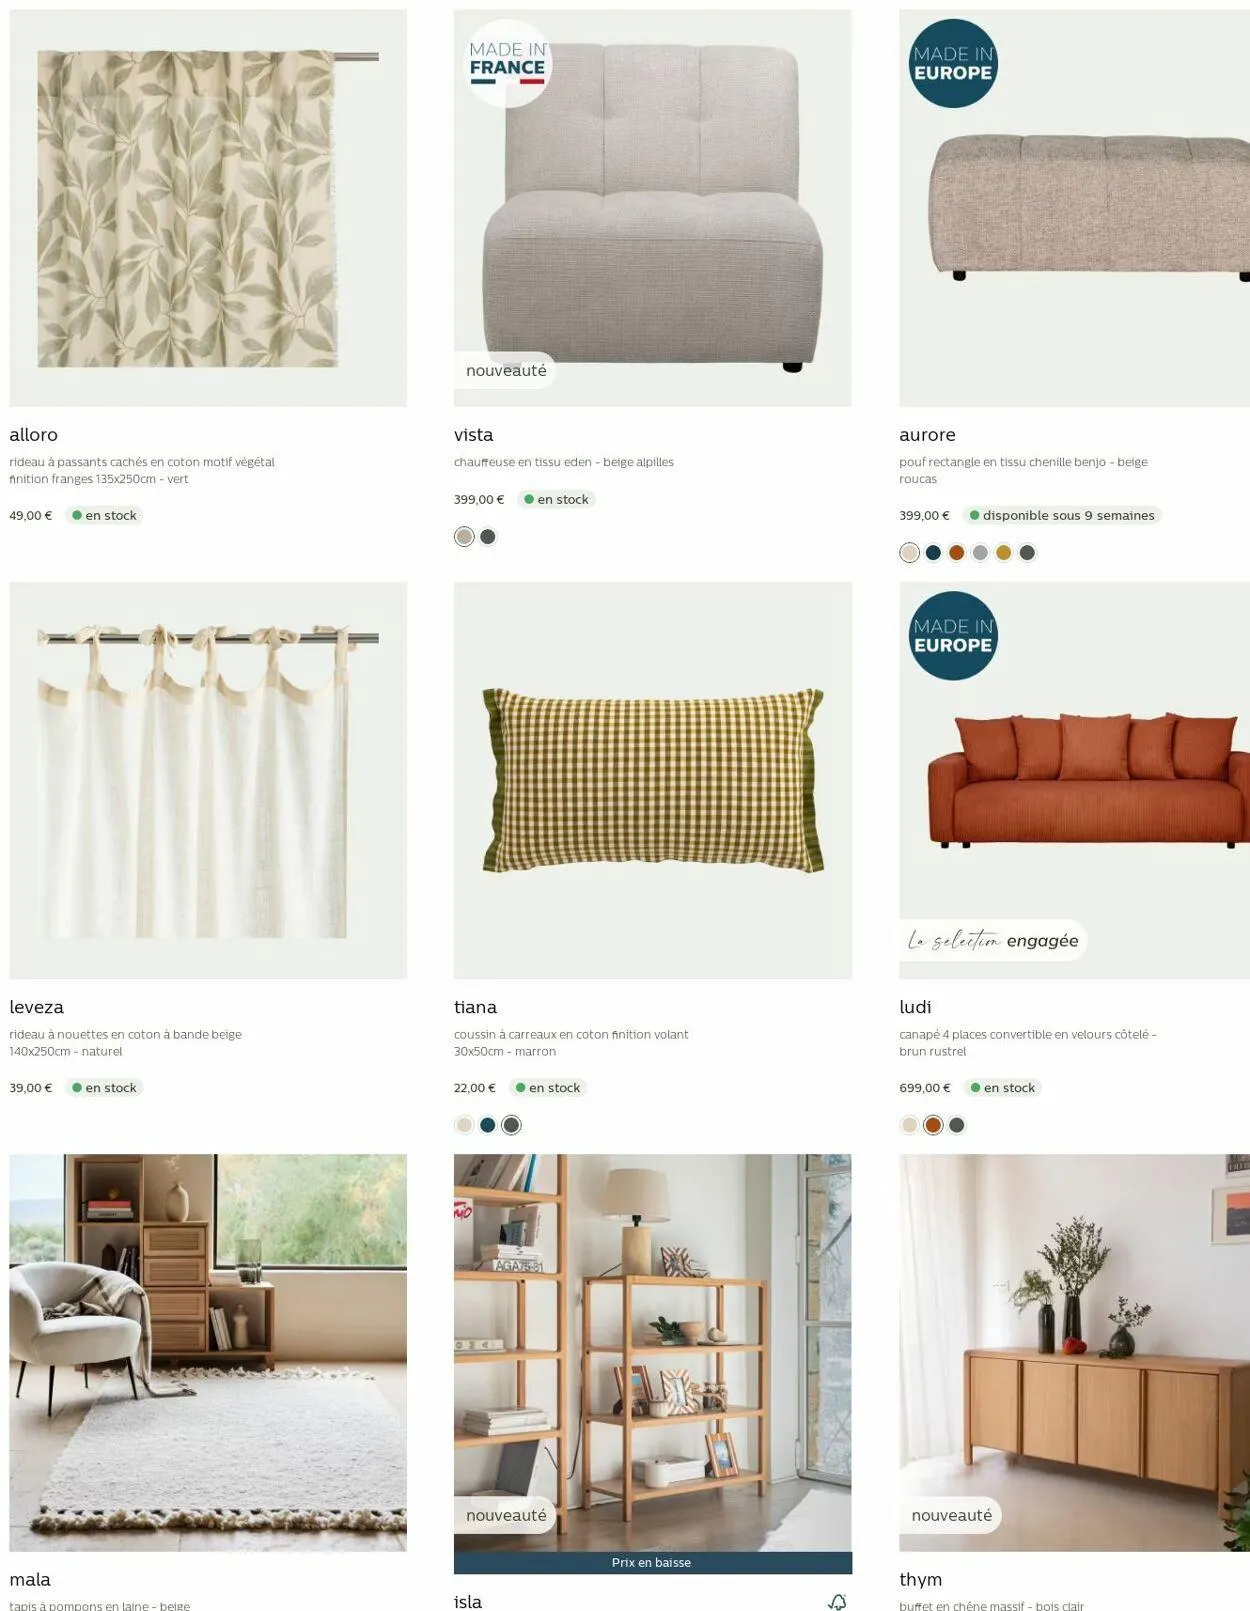Viewport: 1250px width, 1611px height.
Task: Click the tiana checkered cushion image
Action: pyautogui.click(x=653, y=781)
